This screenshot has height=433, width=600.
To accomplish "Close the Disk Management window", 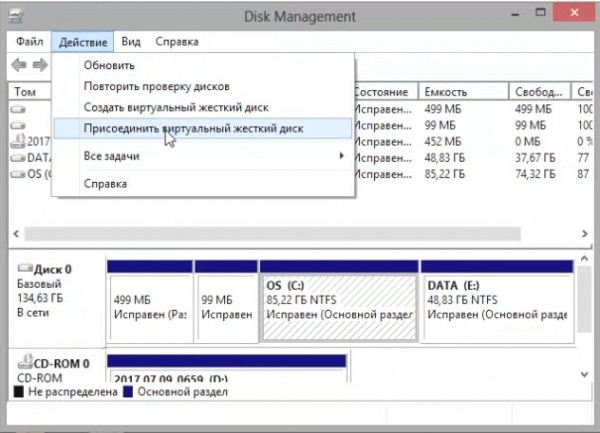I will tap(574, 13).
